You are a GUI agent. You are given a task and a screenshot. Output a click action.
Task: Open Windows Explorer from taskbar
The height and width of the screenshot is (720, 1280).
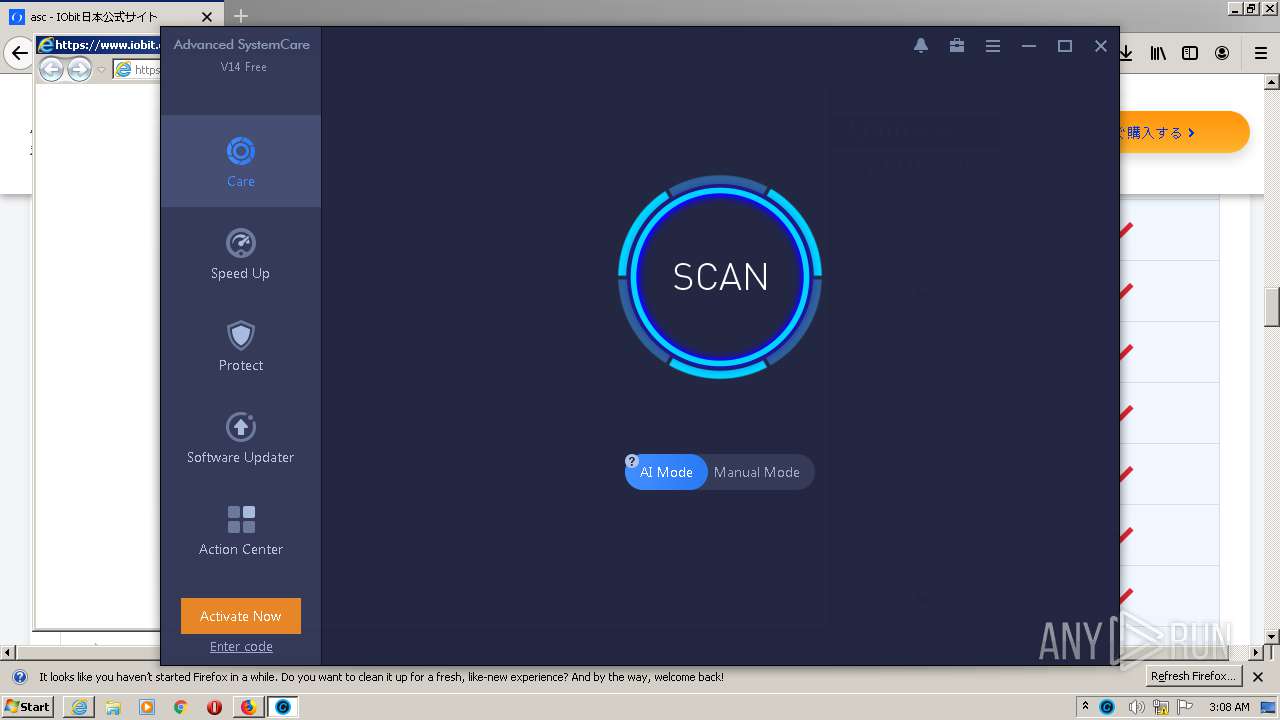(x=113, y=707)
